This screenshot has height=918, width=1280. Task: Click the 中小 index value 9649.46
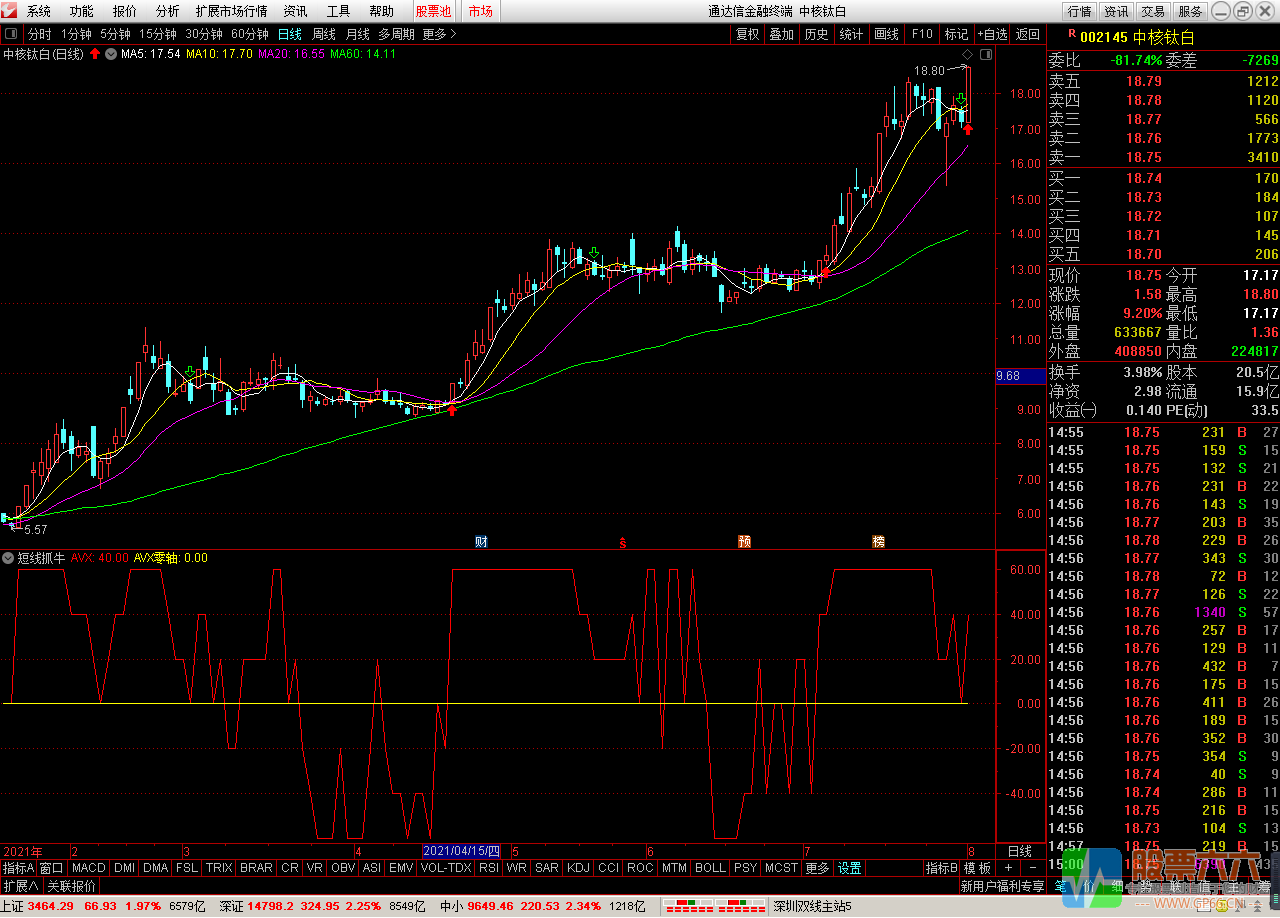pos(490,907)
